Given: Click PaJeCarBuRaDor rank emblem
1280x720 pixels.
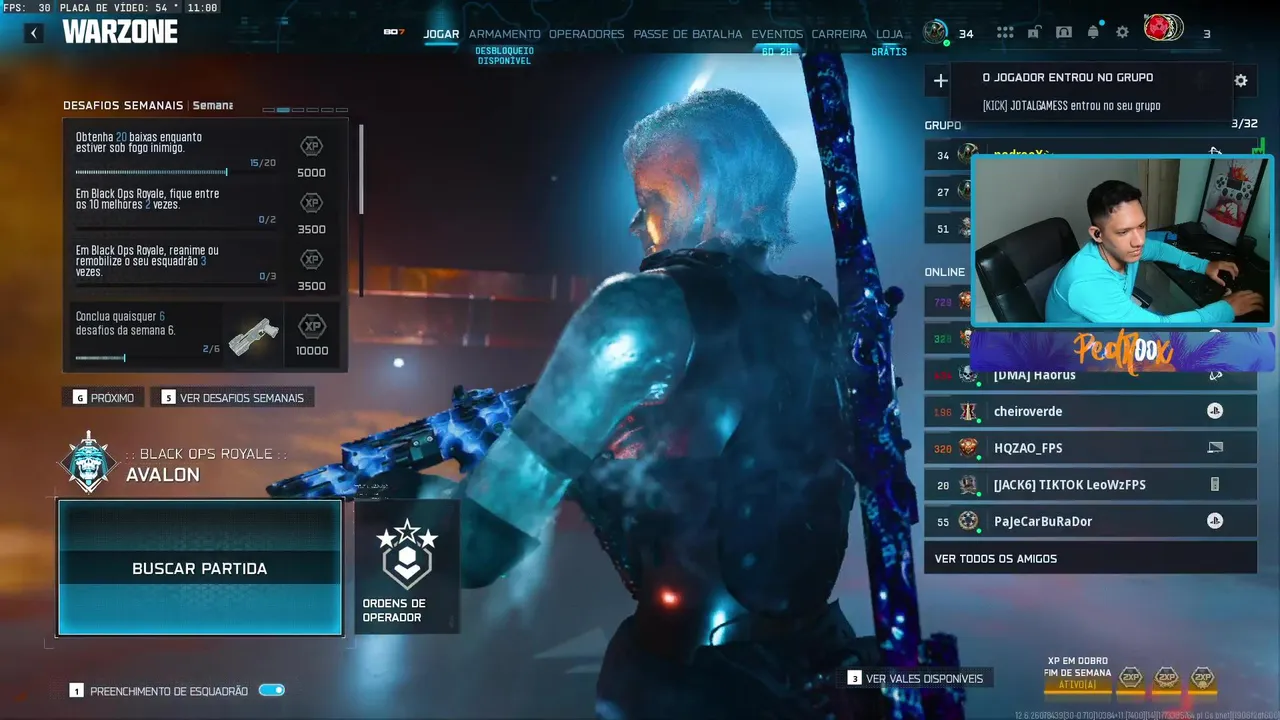Looking at the screenshot, I should coord(967,521).
